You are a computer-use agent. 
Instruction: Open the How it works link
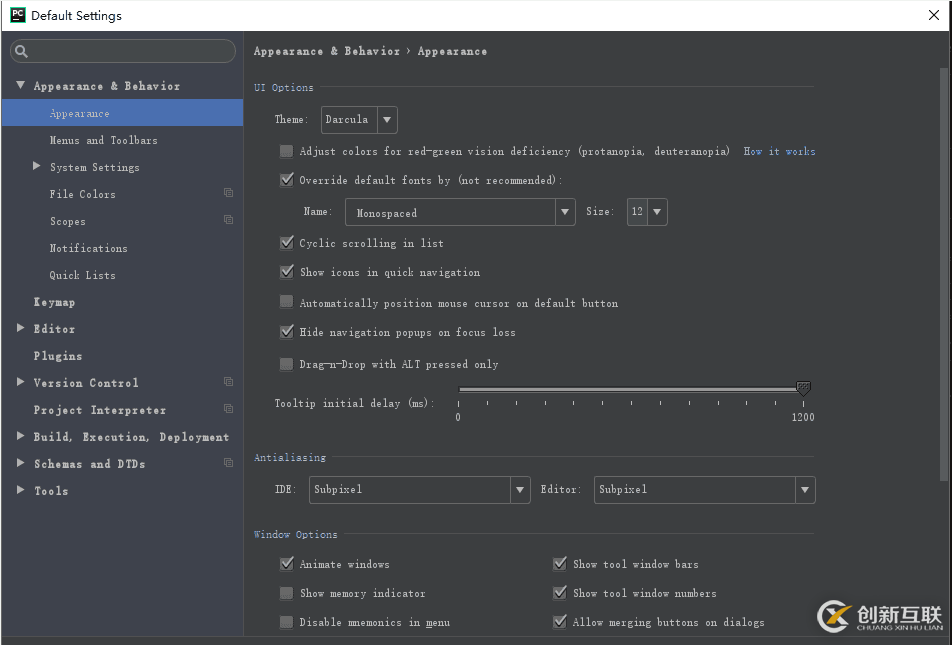[x=779, y=151]
